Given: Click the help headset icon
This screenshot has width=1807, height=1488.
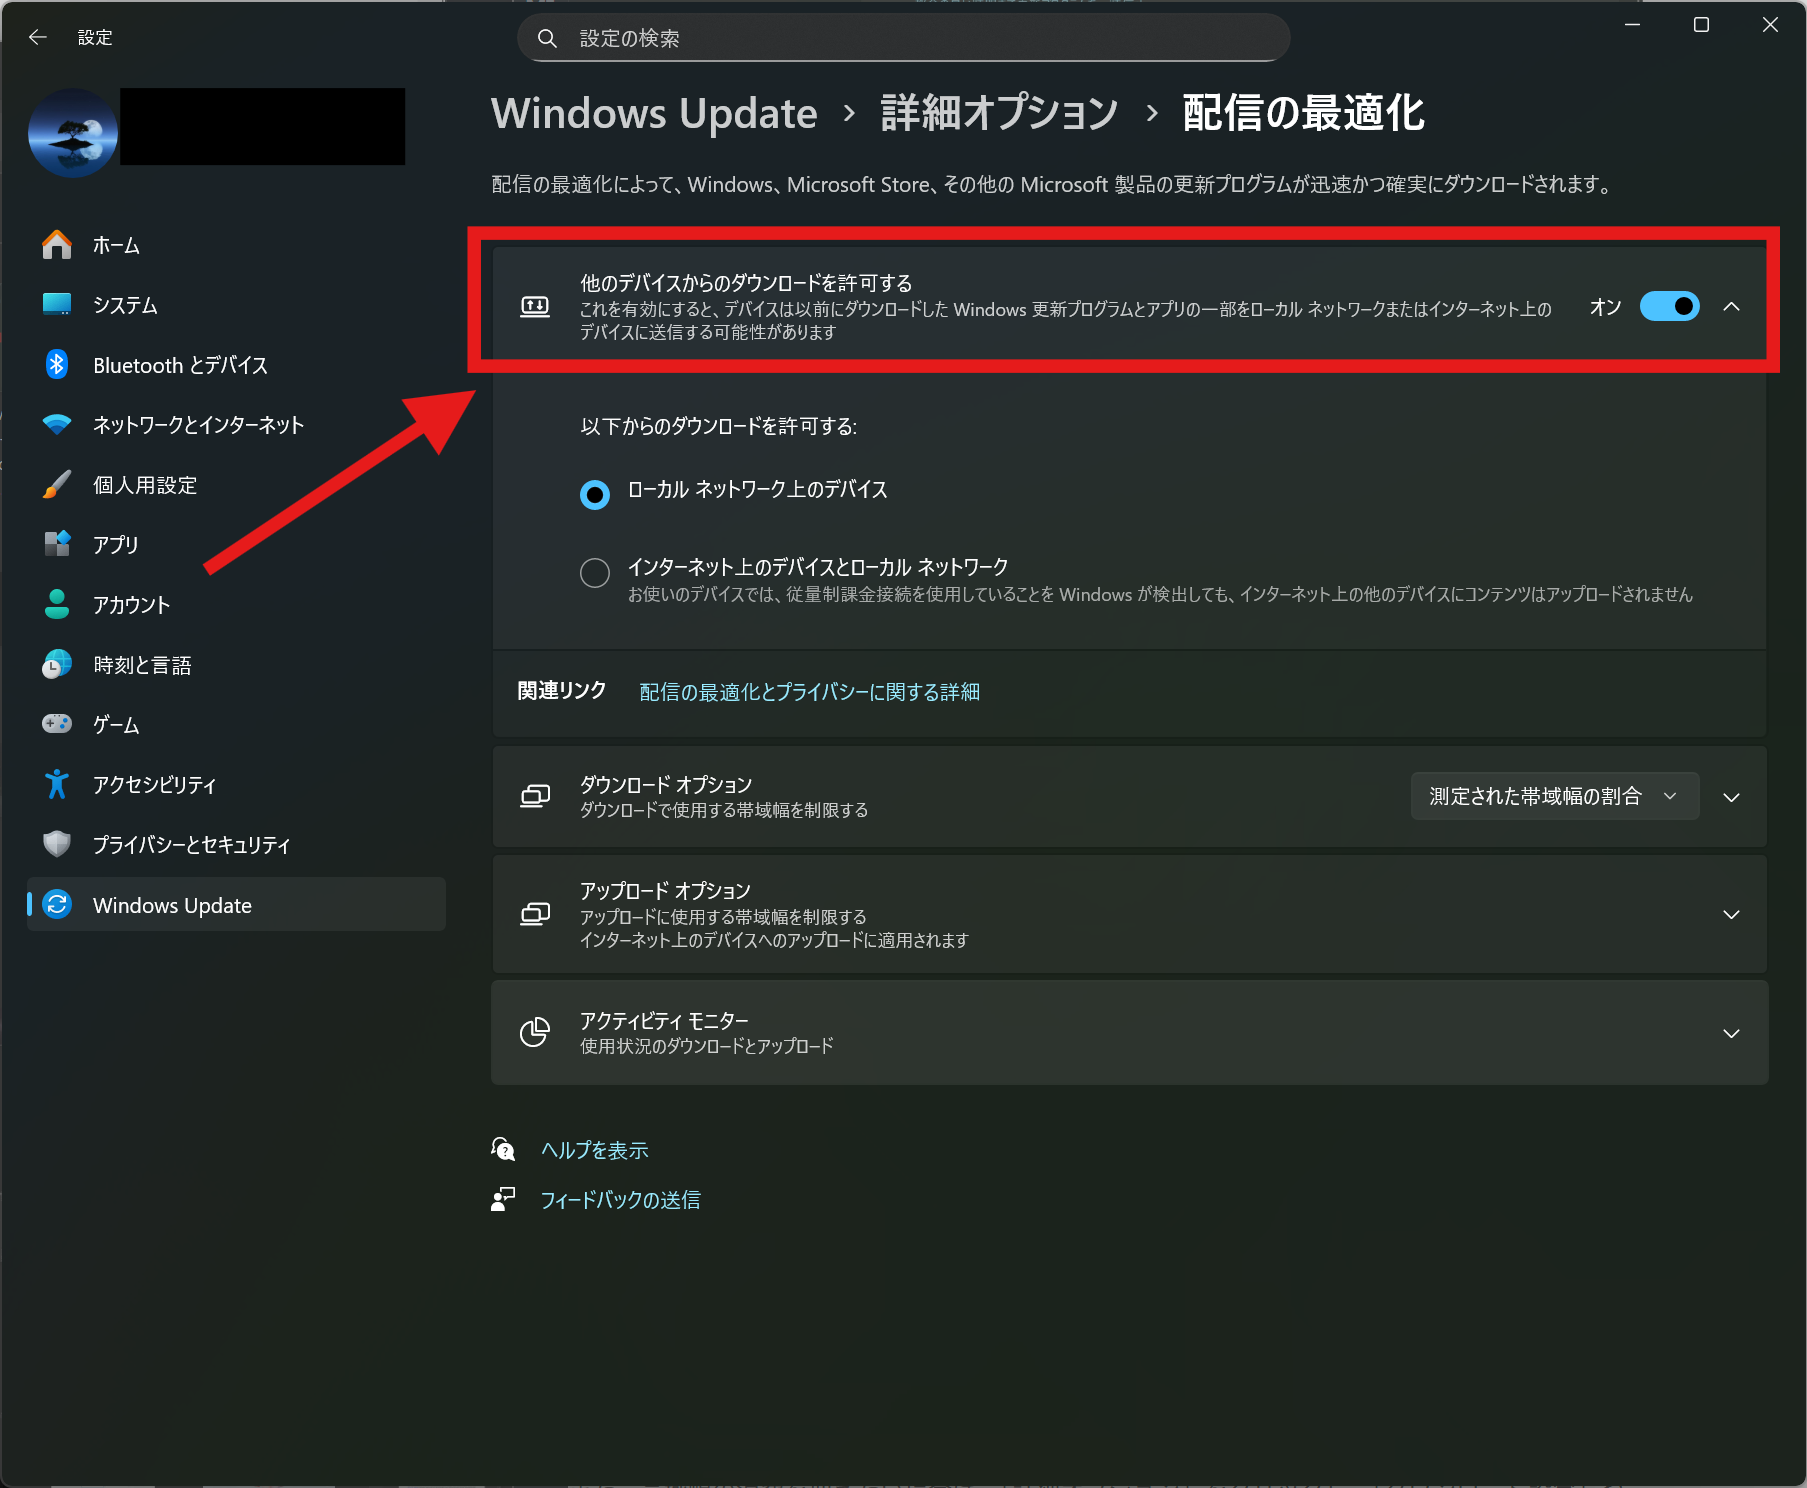Looking at the screenshot, I should point(503,1150).
